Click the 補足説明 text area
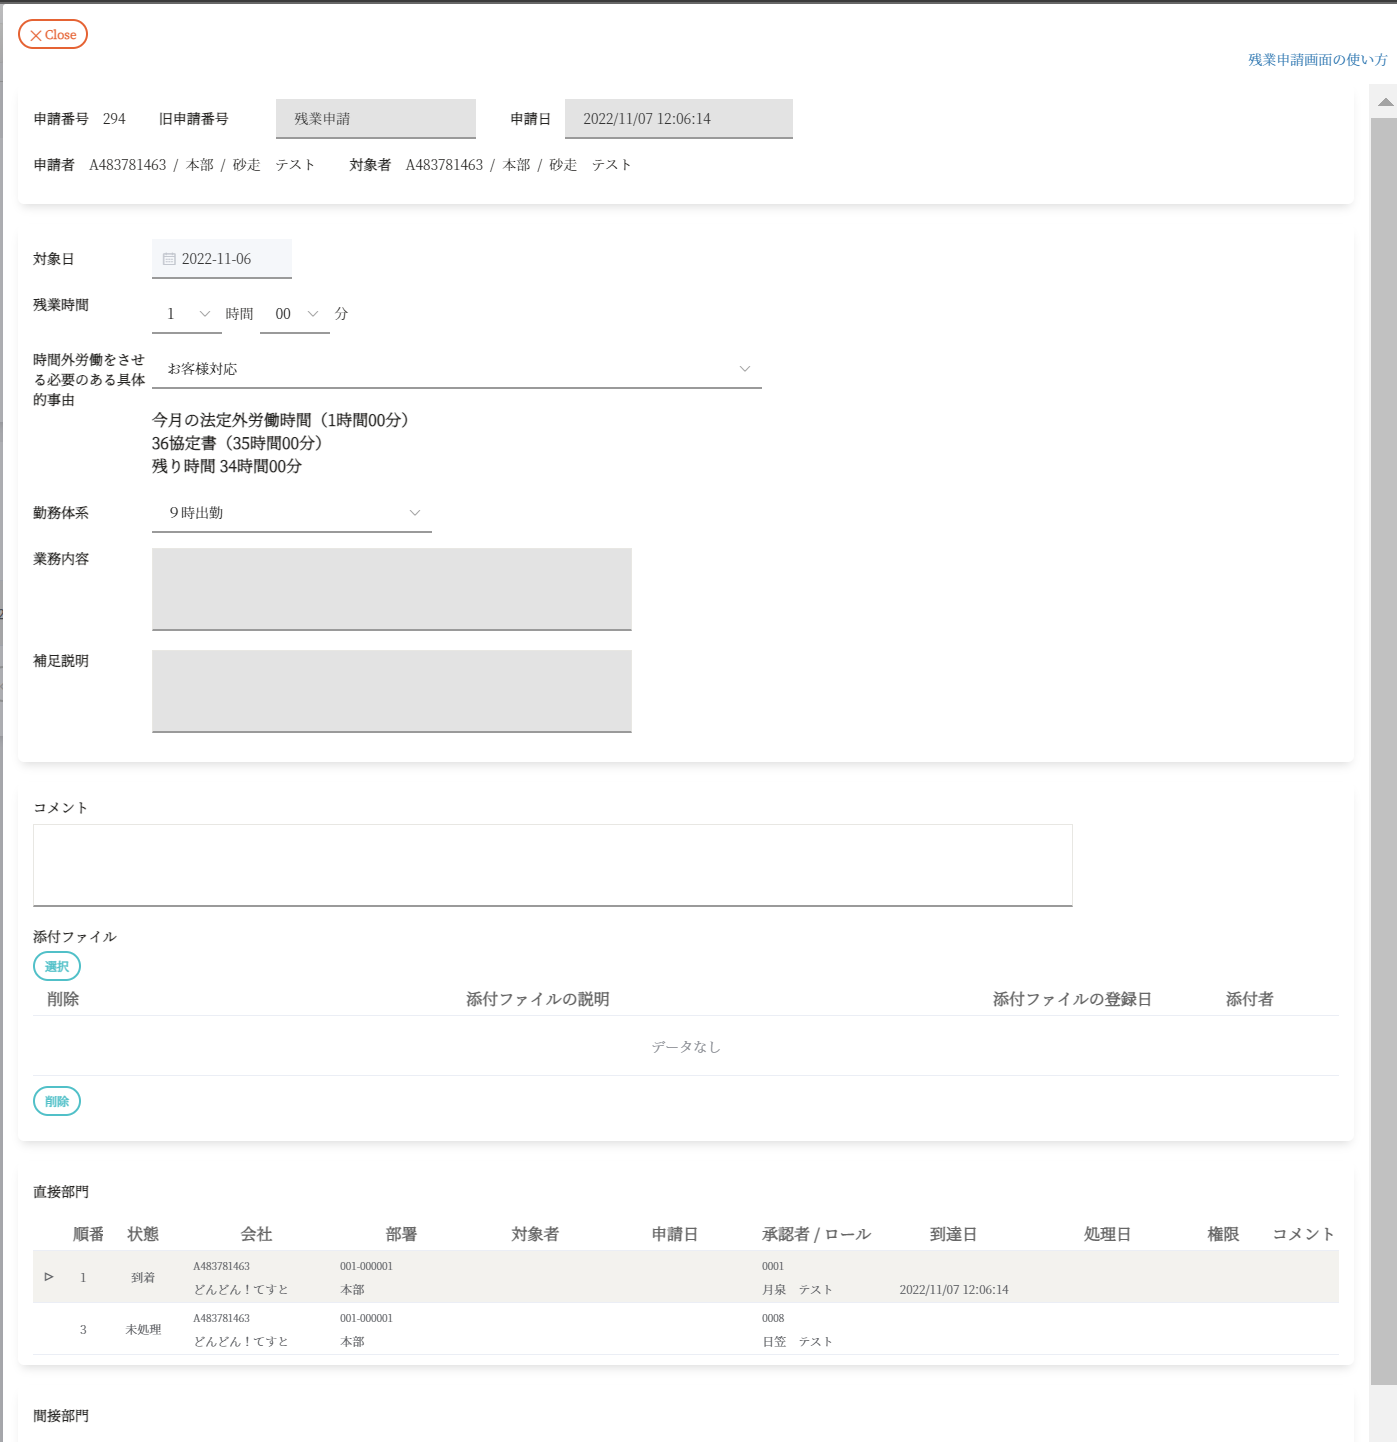This screenshot has width=1397, height=1442. click(x=391, y=691)
